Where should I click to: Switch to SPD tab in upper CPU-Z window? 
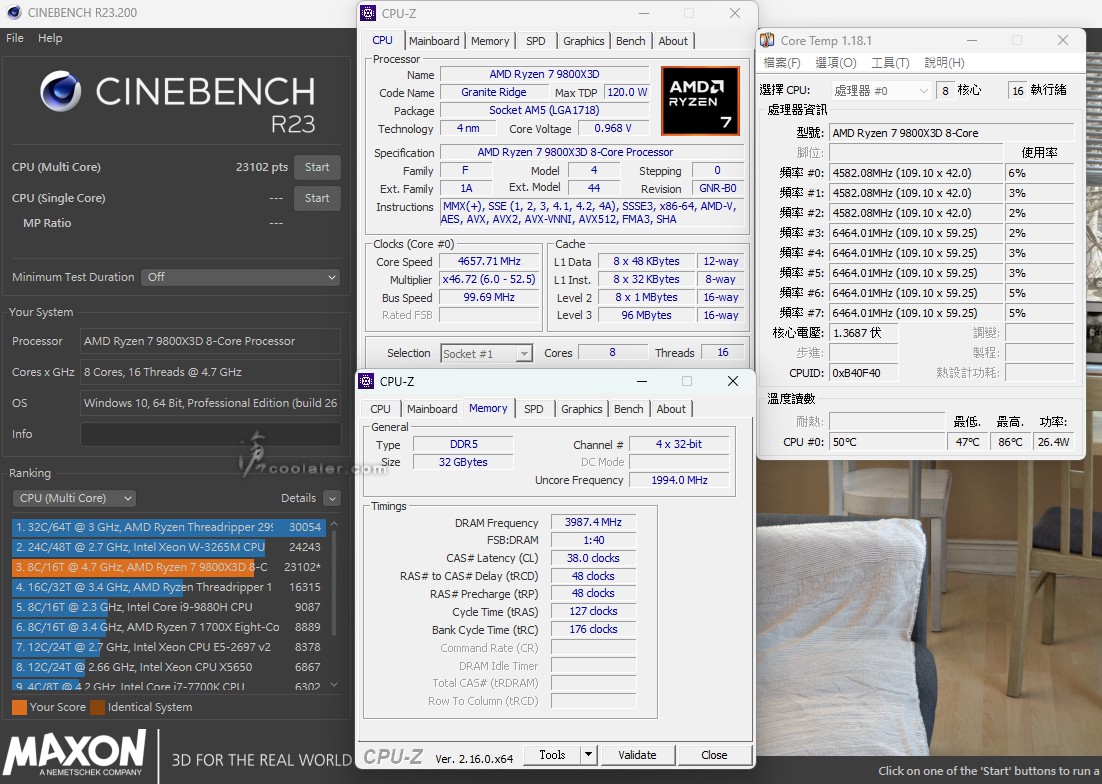(536, 41)
